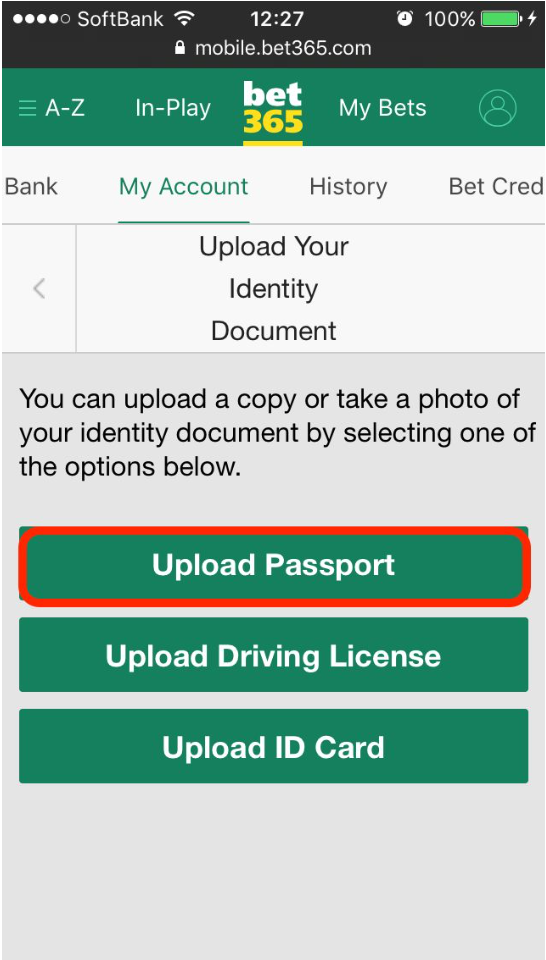The height and width of the screenshot is (960, 546).
Task: Click the Upload Driving License button
Action: pyautogui.click(x=274, y=655)
